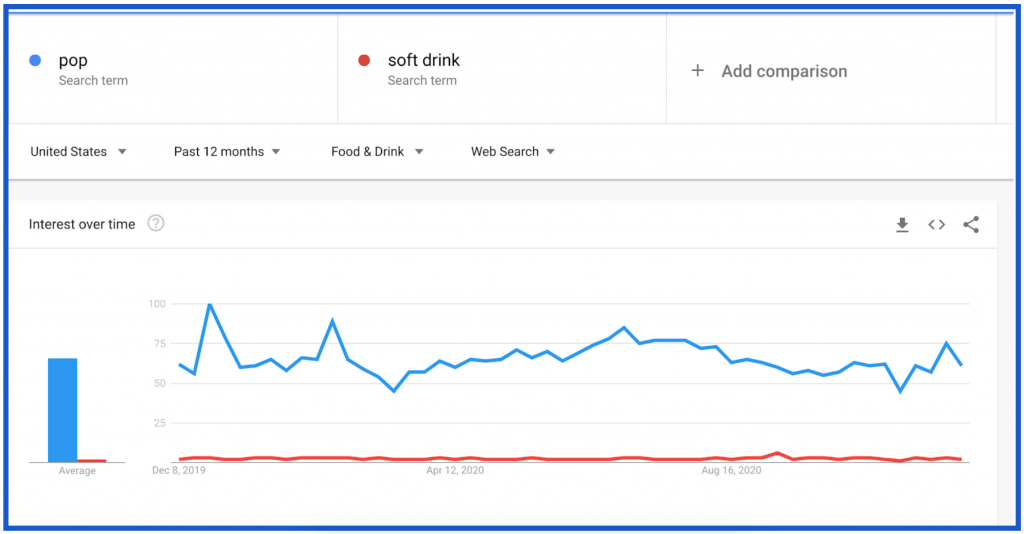Click the Dec 8, 2019 axis label
Image resolution: width=1024 pixels, height=534 pixels.
pyautogui.click(x=177, y=469)
